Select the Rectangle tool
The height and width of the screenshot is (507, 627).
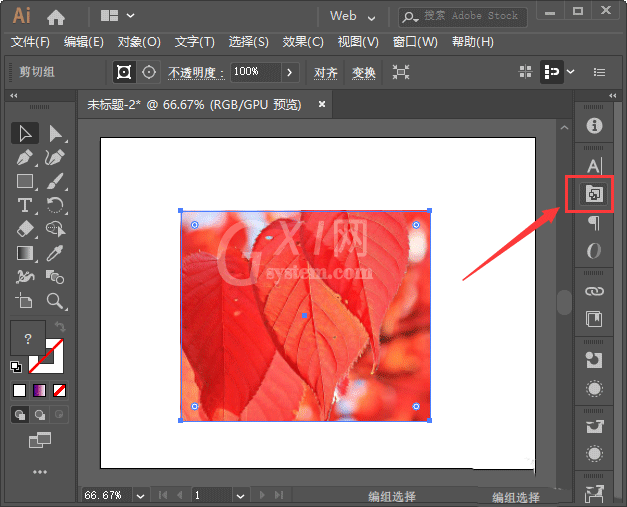pyautogui.click(x=25, y=182)
